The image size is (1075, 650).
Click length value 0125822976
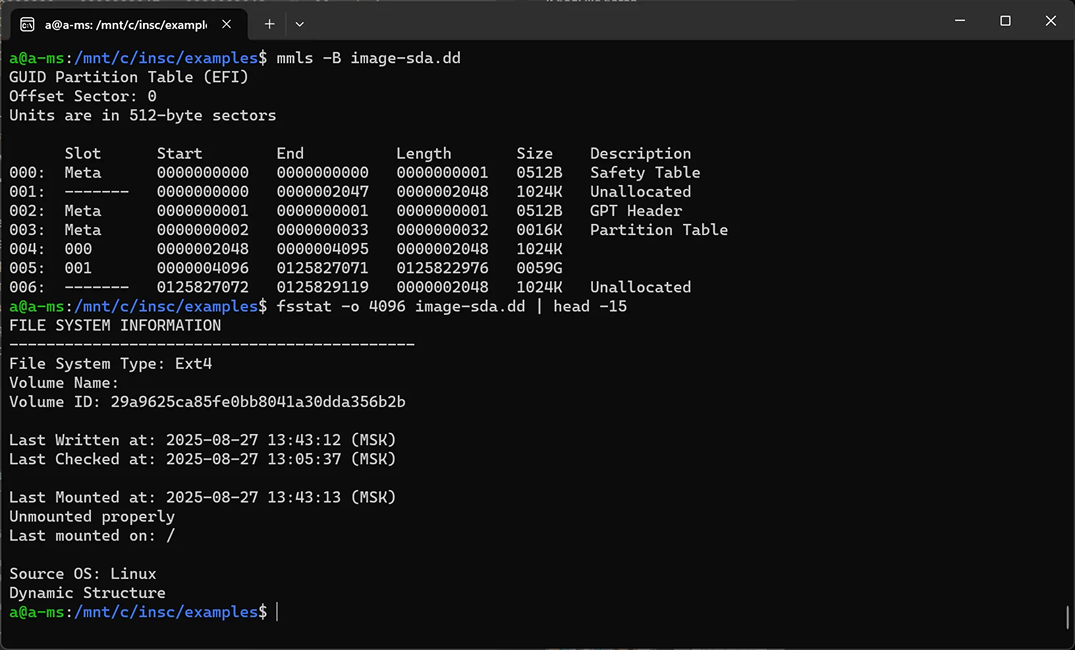[442, 268]
